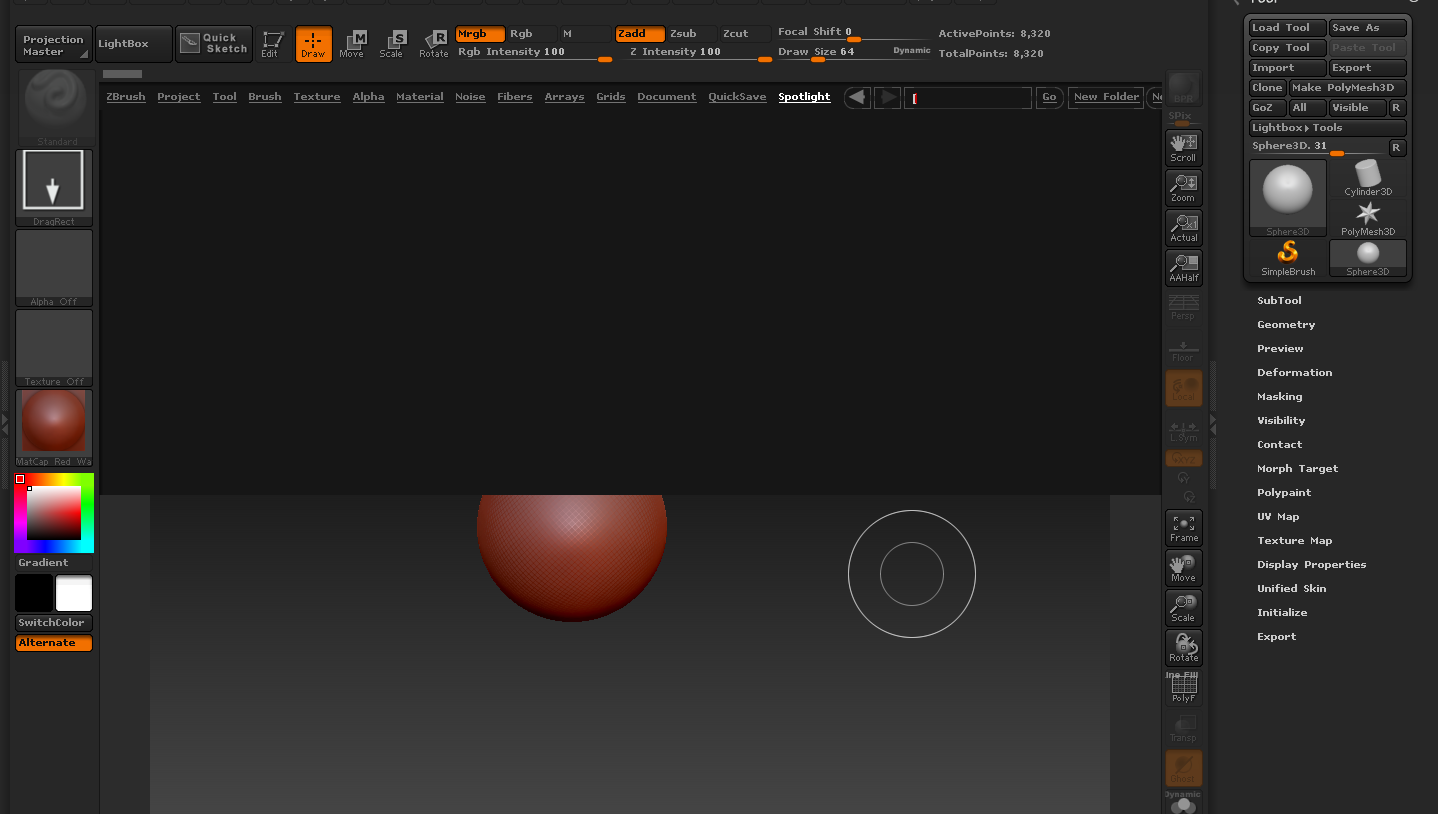Toggle Rgb channel
The height and width of the screenshot is (814, 1440).
(531, 34)
